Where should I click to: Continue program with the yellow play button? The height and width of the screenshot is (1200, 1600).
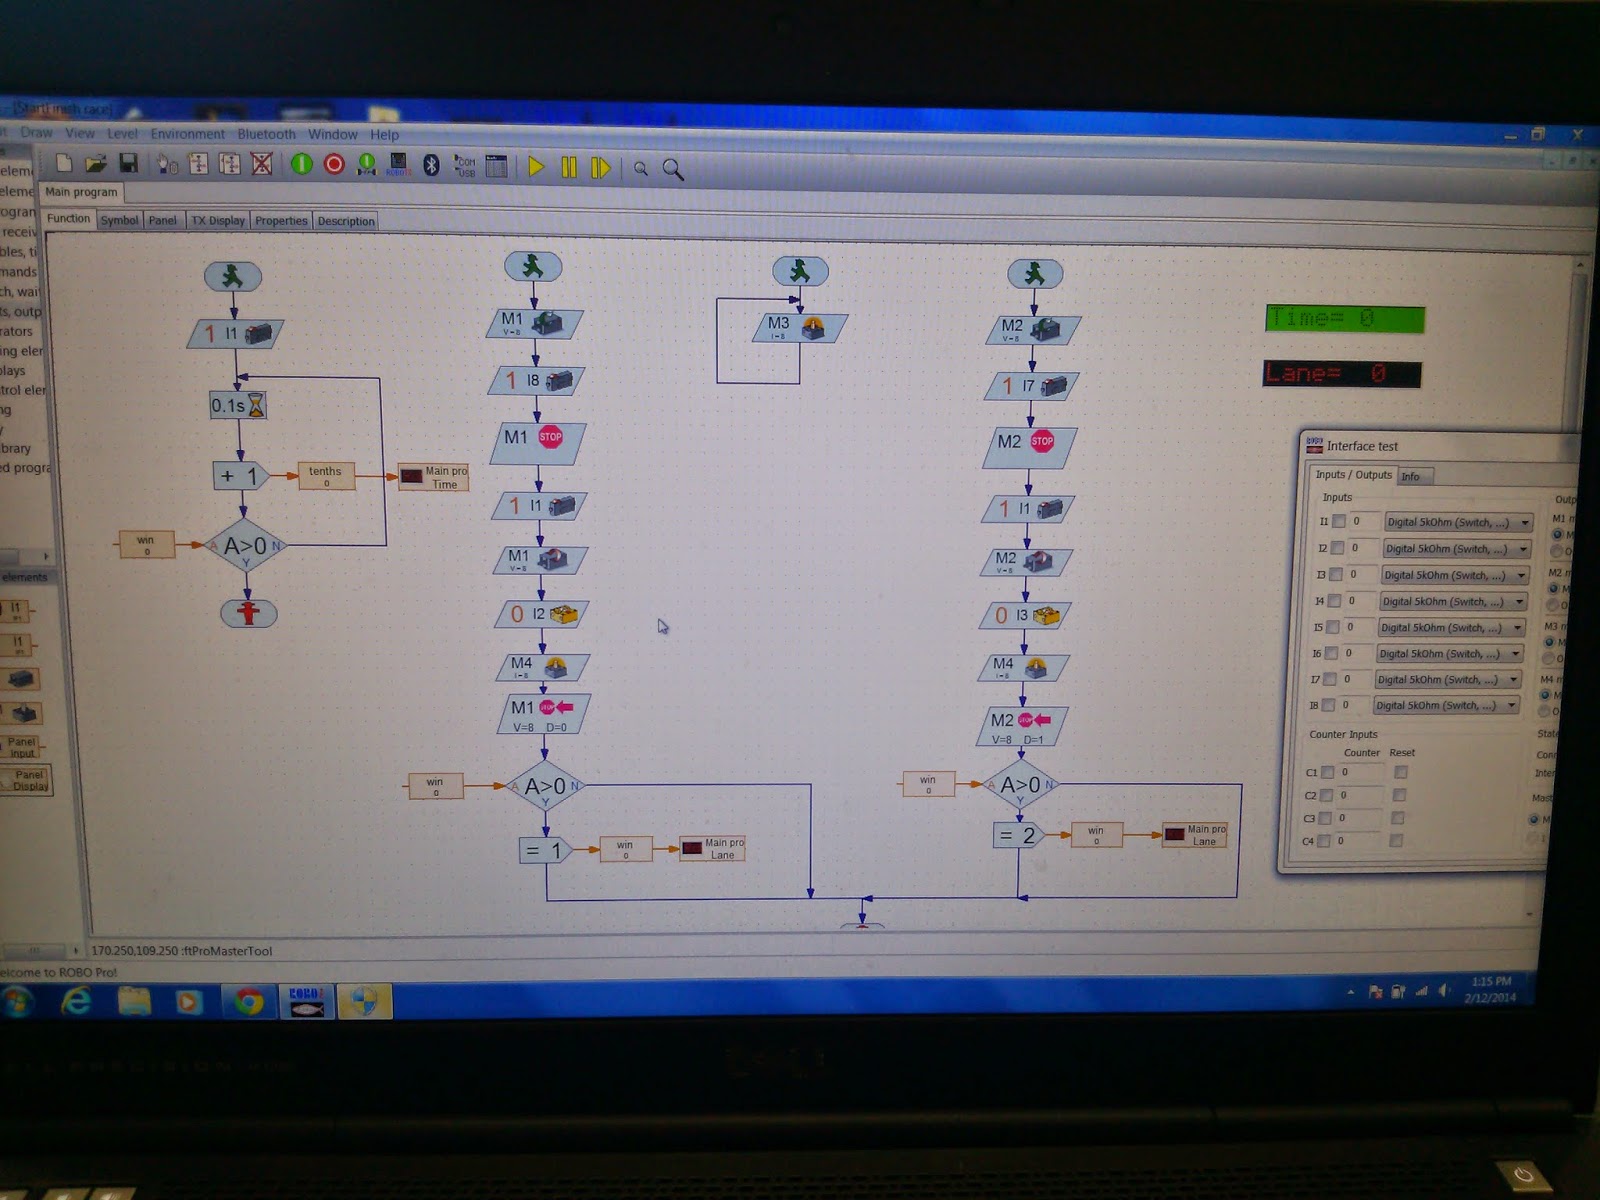(536, 167)
